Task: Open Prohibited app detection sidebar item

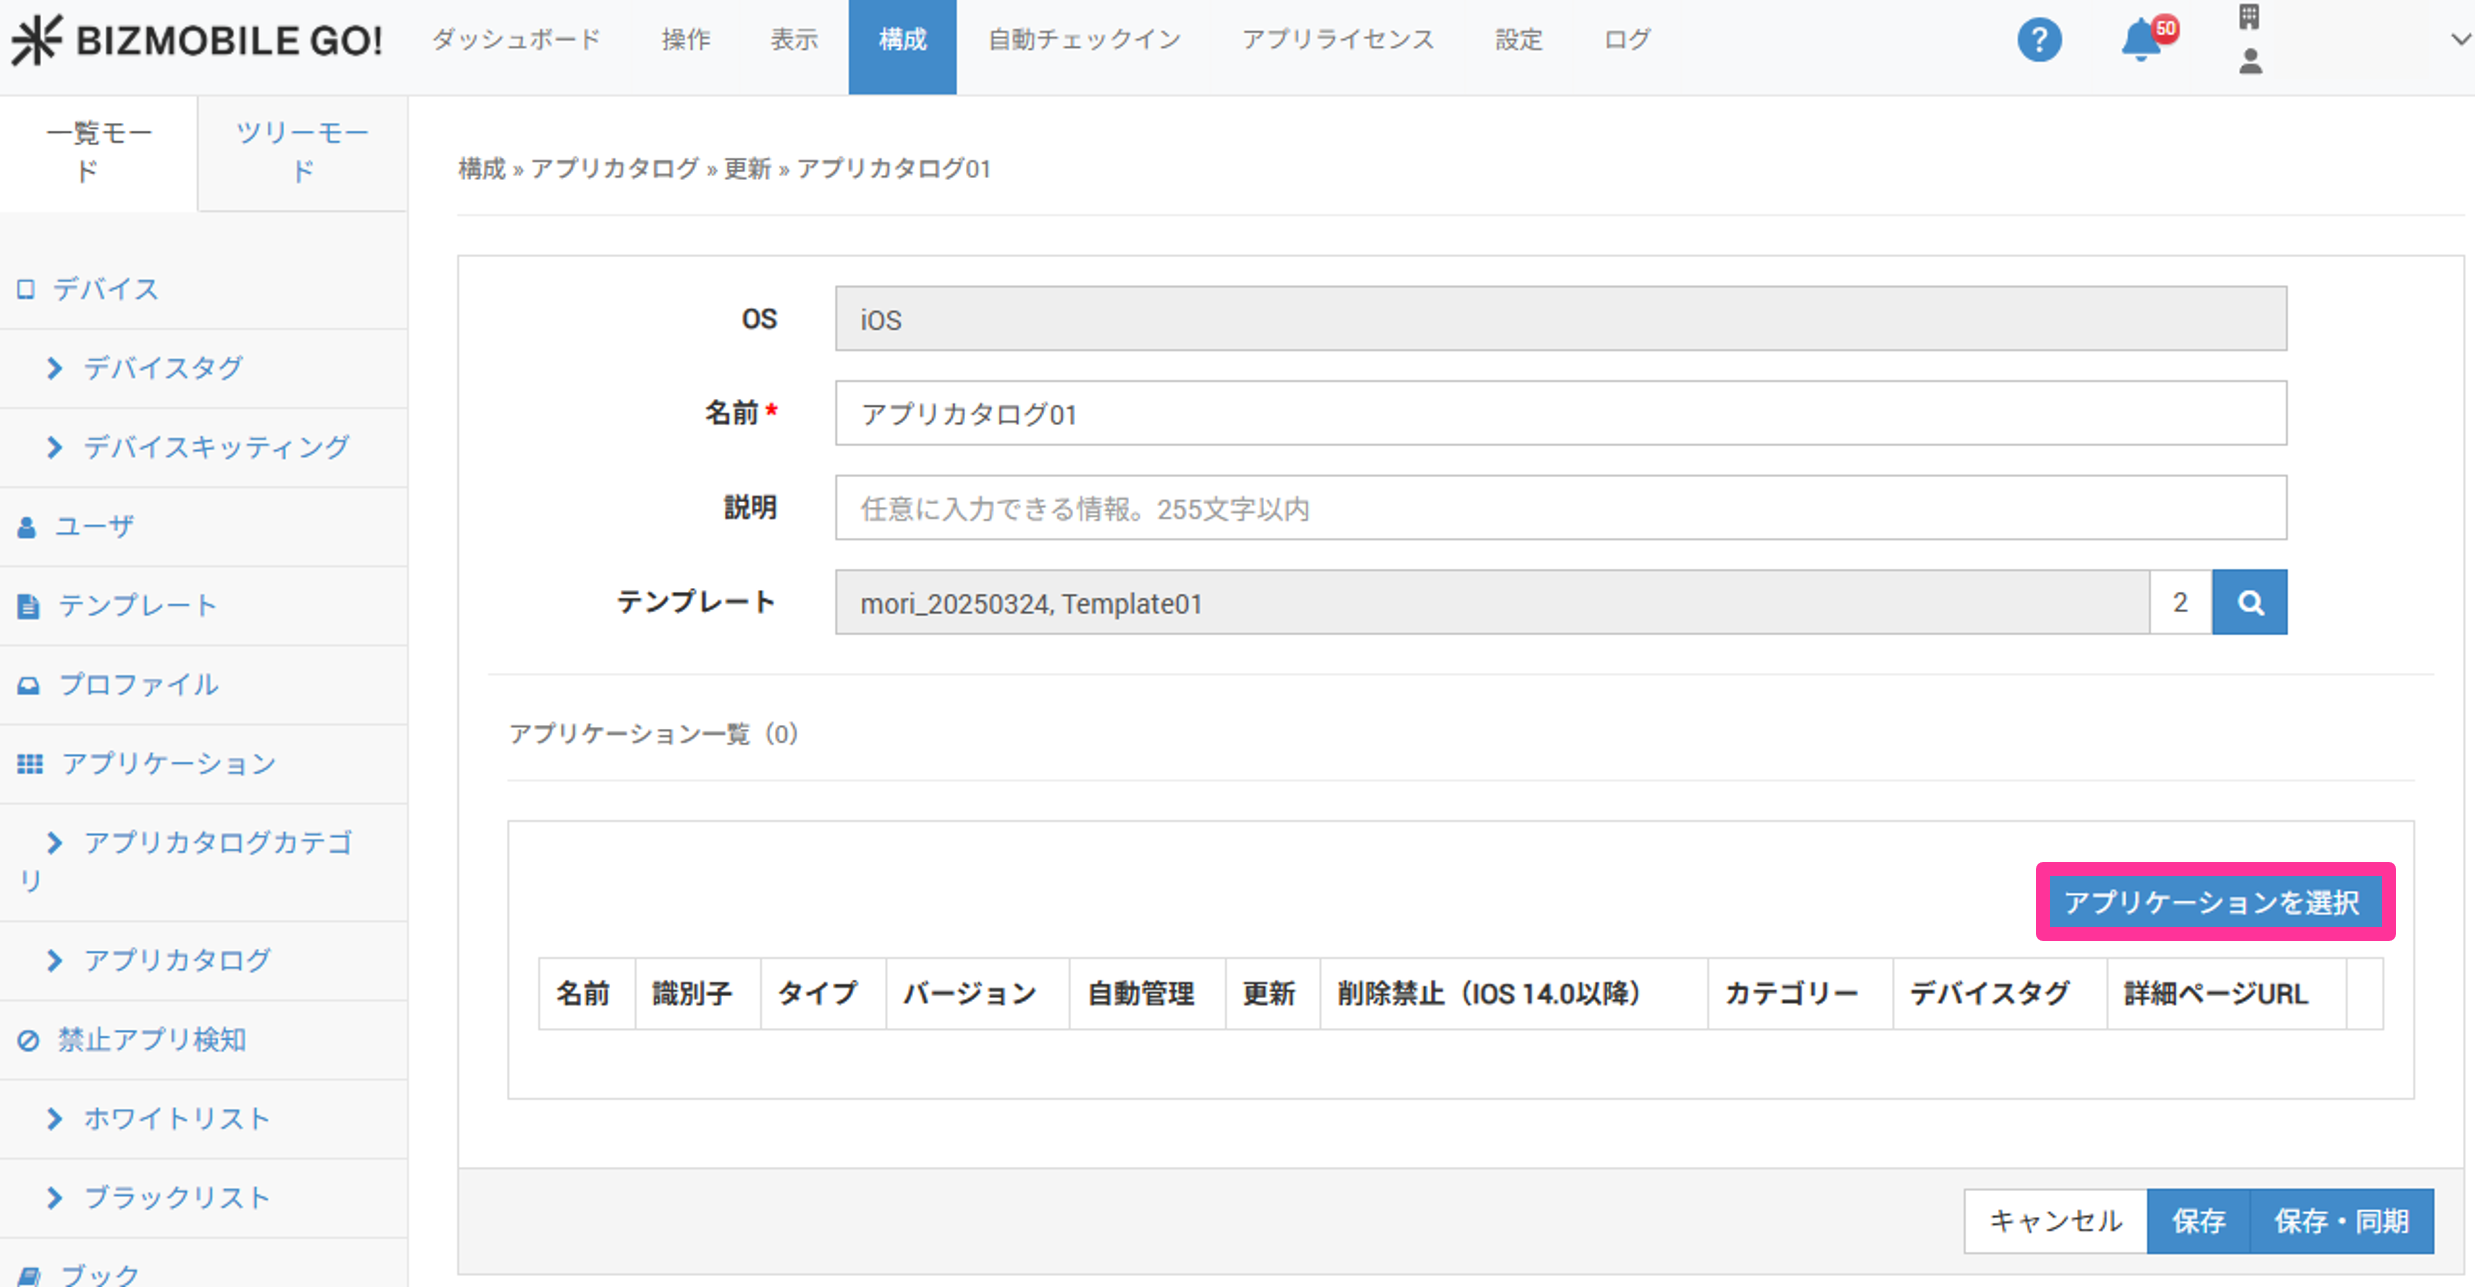Action: pos(150,1040)
